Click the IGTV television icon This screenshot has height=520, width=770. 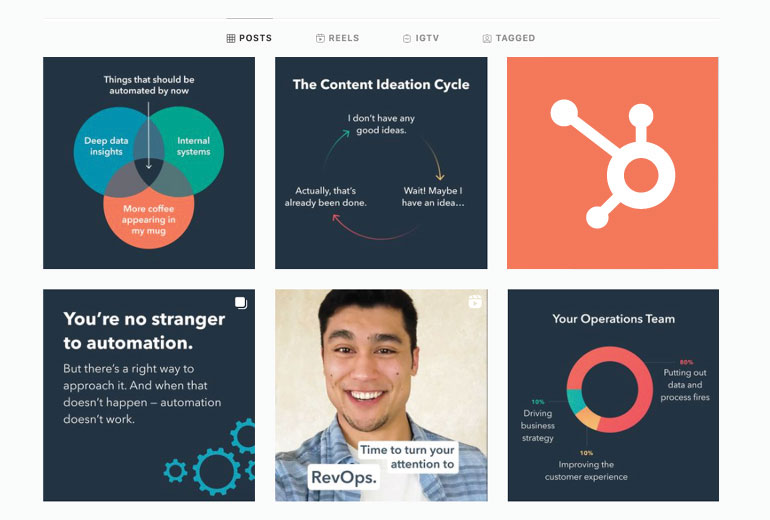tap(407, 38)
